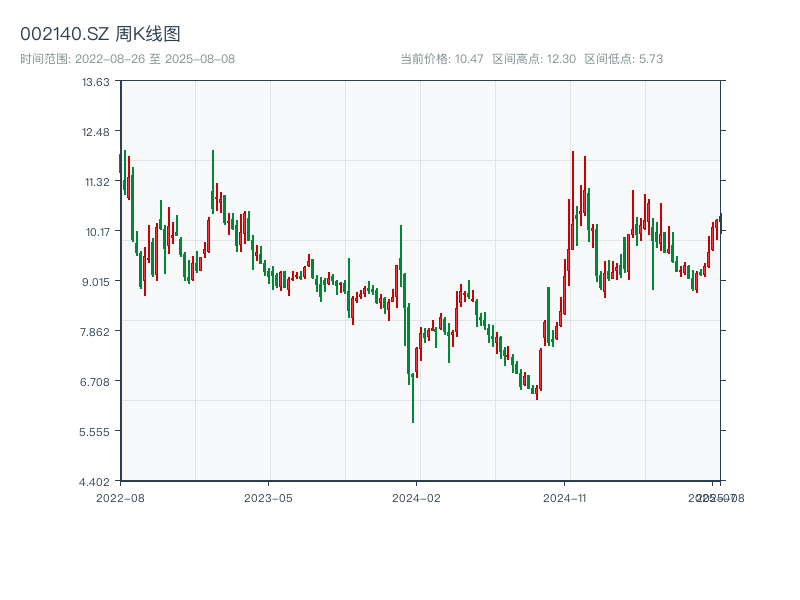Click the y-axis label 5.555
Viewport: 800px width, 600px height.
[x=94, y=432]
